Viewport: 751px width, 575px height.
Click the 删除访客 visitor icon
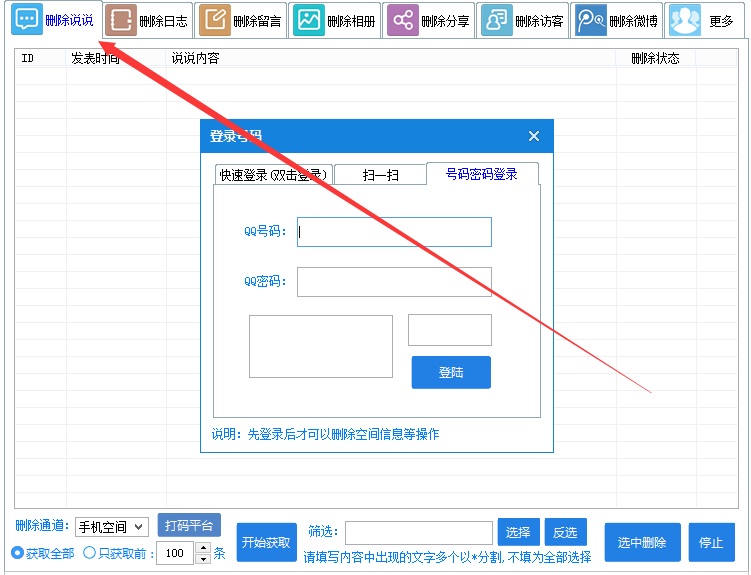497,20
